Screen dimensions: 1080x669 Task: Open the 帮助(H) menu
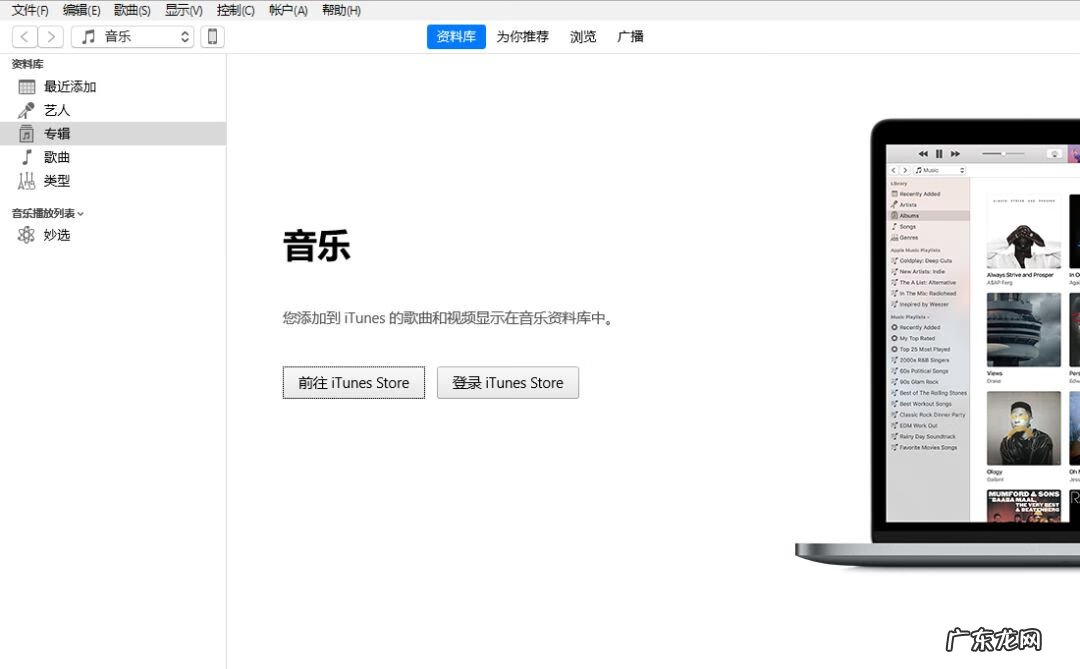342,10
